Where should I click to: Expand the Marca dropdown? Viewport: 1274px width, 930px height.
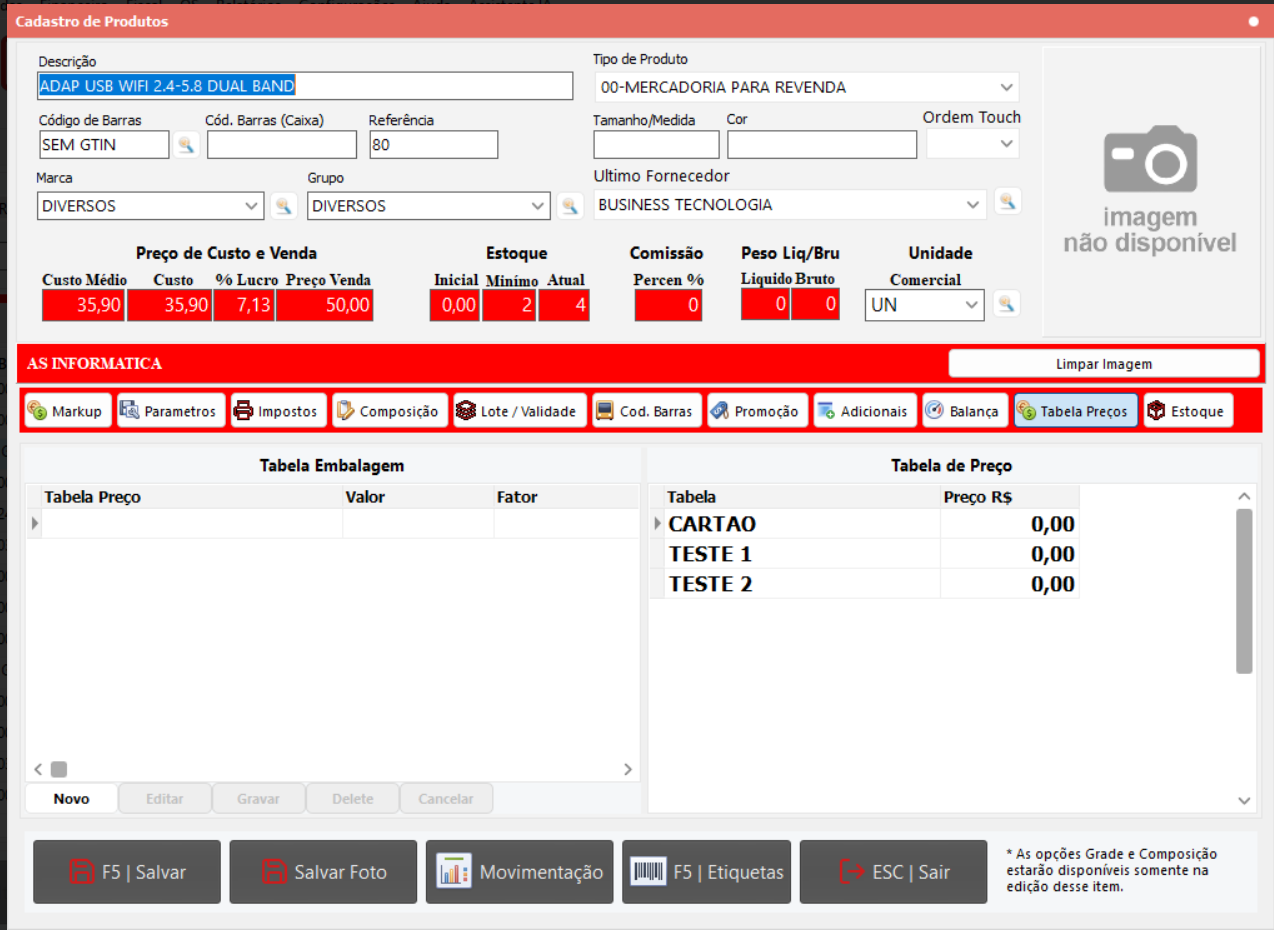(x=251, y=206)
